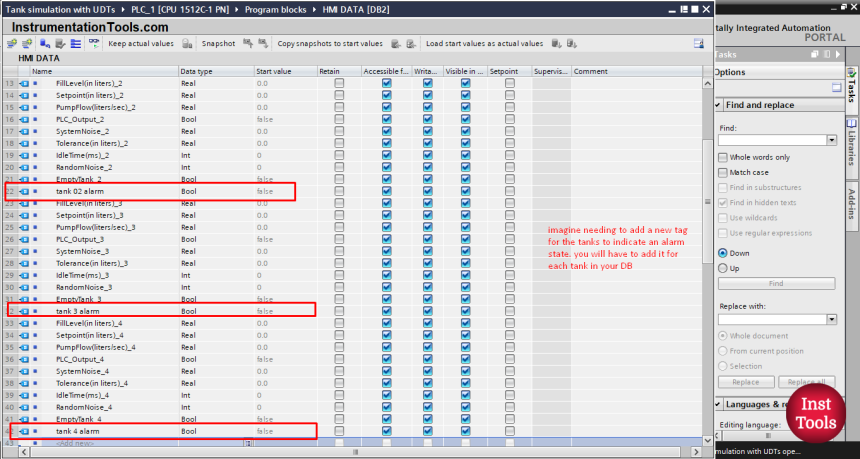Select the Up search direction radio button
Viewport: 860px width, 459px height.
[723, 268]
